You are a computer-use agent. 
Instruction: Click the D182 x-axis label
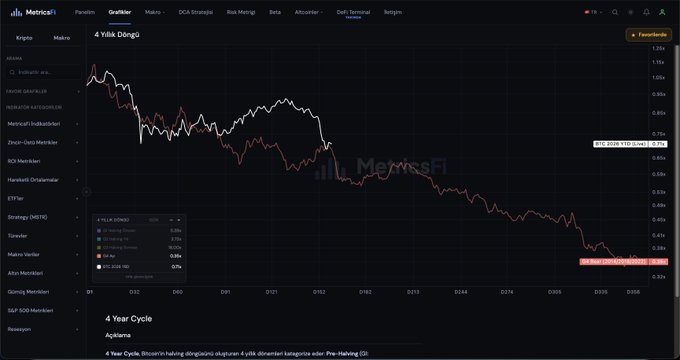click(x=366, y=292)
